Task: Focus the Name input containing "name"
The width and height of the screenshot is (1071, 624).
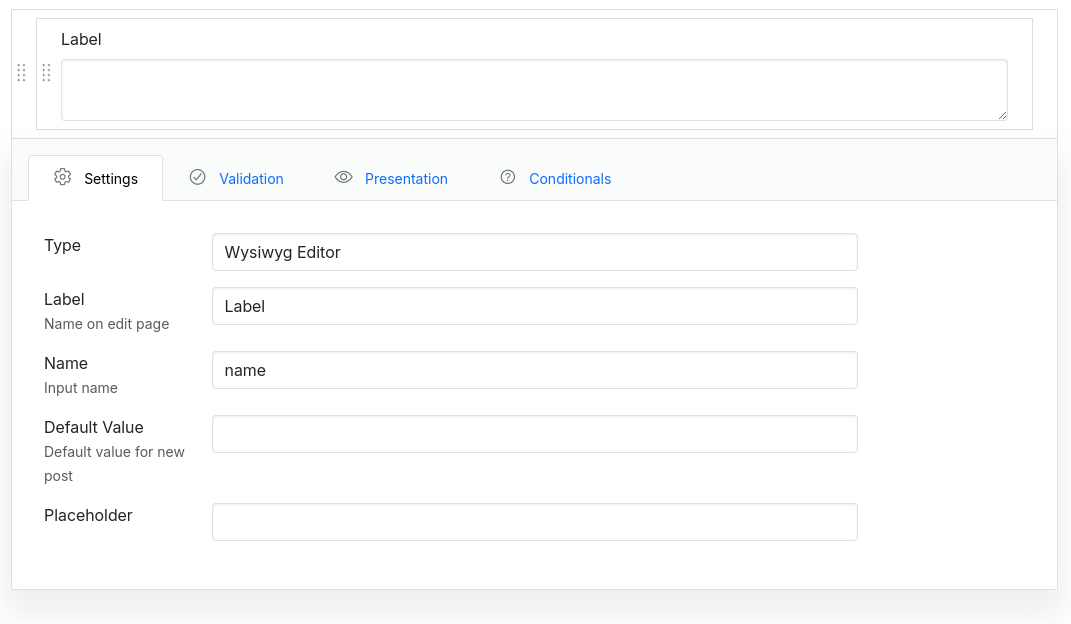Action: (534, 370)
